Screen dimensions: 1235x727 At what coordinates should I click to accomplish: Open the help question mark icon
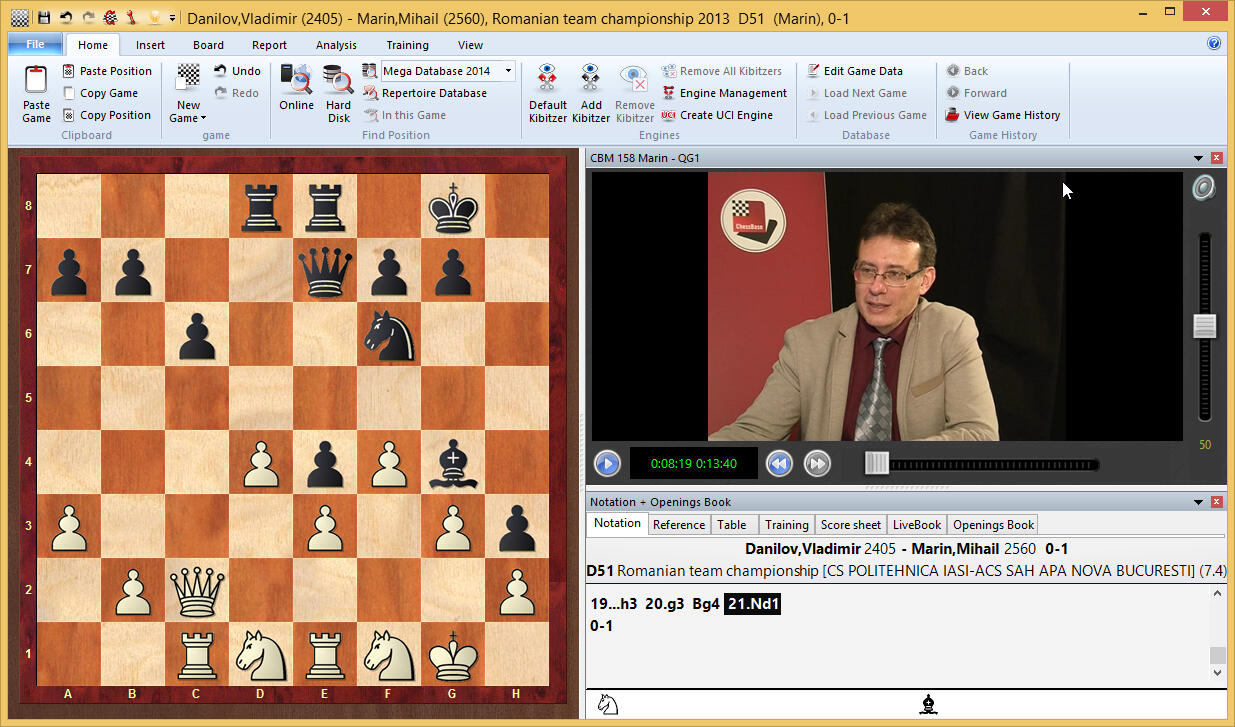1214,44
